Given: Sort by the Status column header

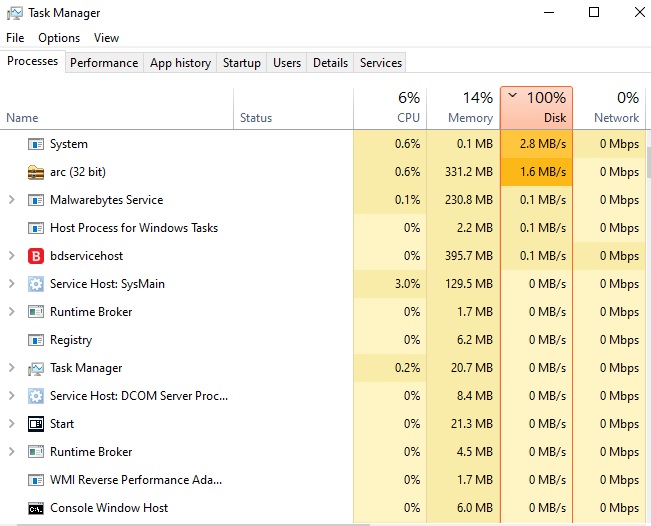Looking at the screenshot, I should (x=294, y=109).
